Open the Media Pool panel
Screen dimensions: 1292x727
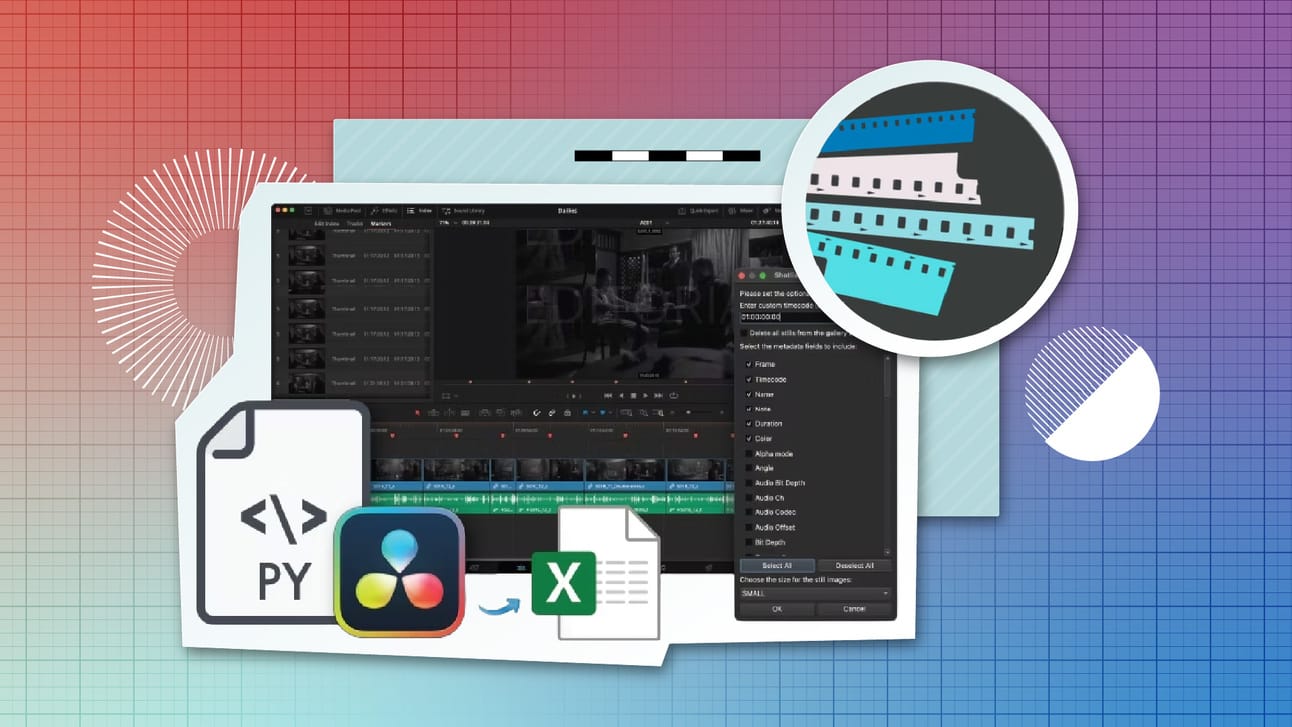coord(342,211)
